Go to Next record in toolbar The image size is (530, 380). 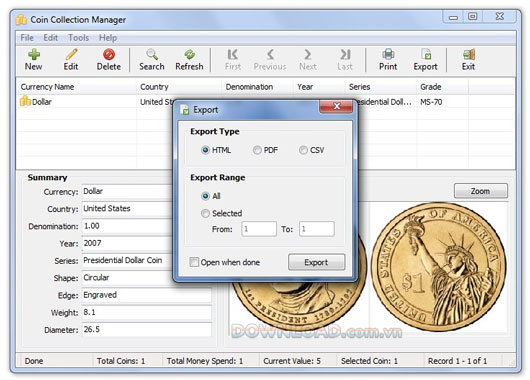(308, 60)
